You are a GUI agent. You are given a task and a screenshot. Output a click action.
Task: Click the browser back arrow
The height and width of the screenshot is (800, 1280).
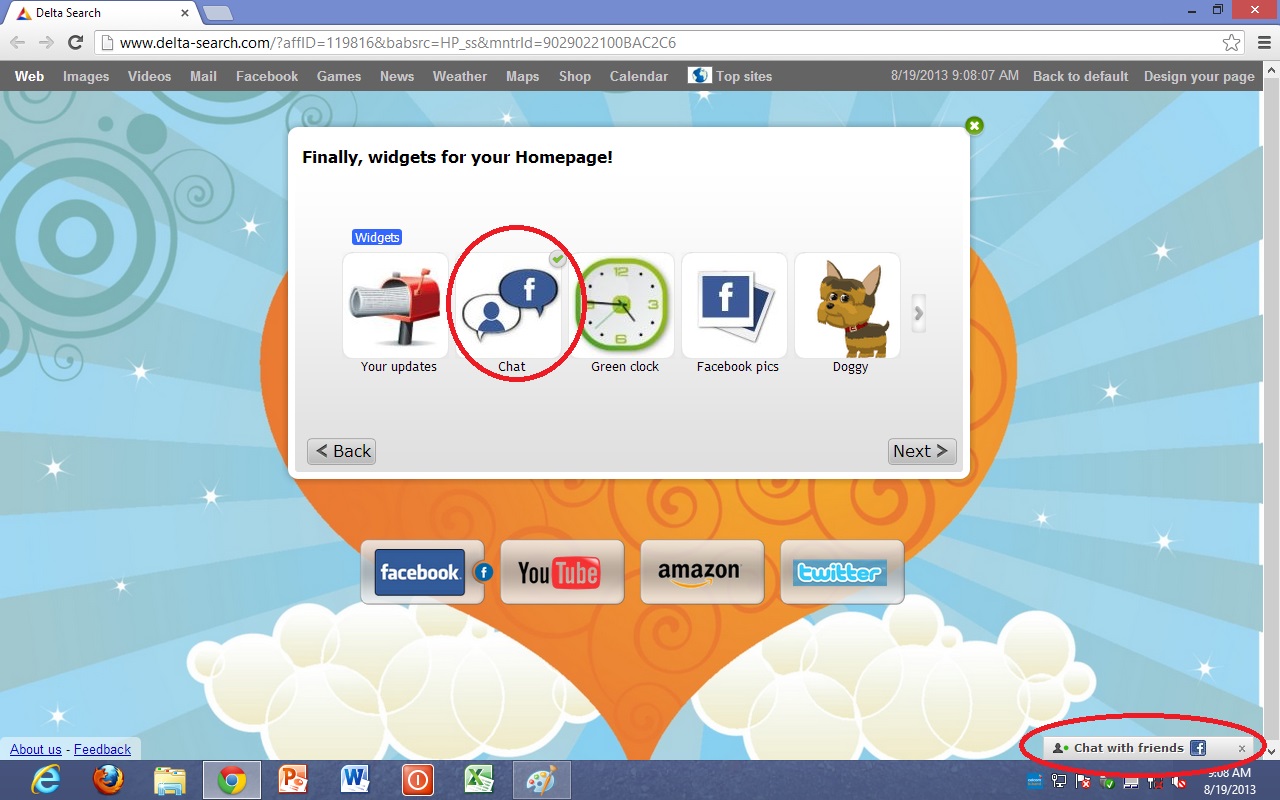pyautogui.click(x=18, y=42)
